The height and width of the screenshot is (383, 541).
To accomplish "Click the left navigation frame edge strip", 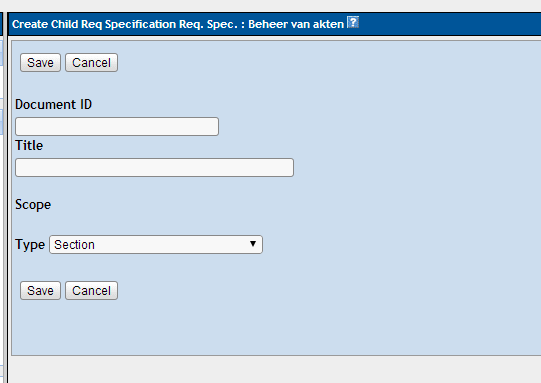I will (x=1, y=197).
